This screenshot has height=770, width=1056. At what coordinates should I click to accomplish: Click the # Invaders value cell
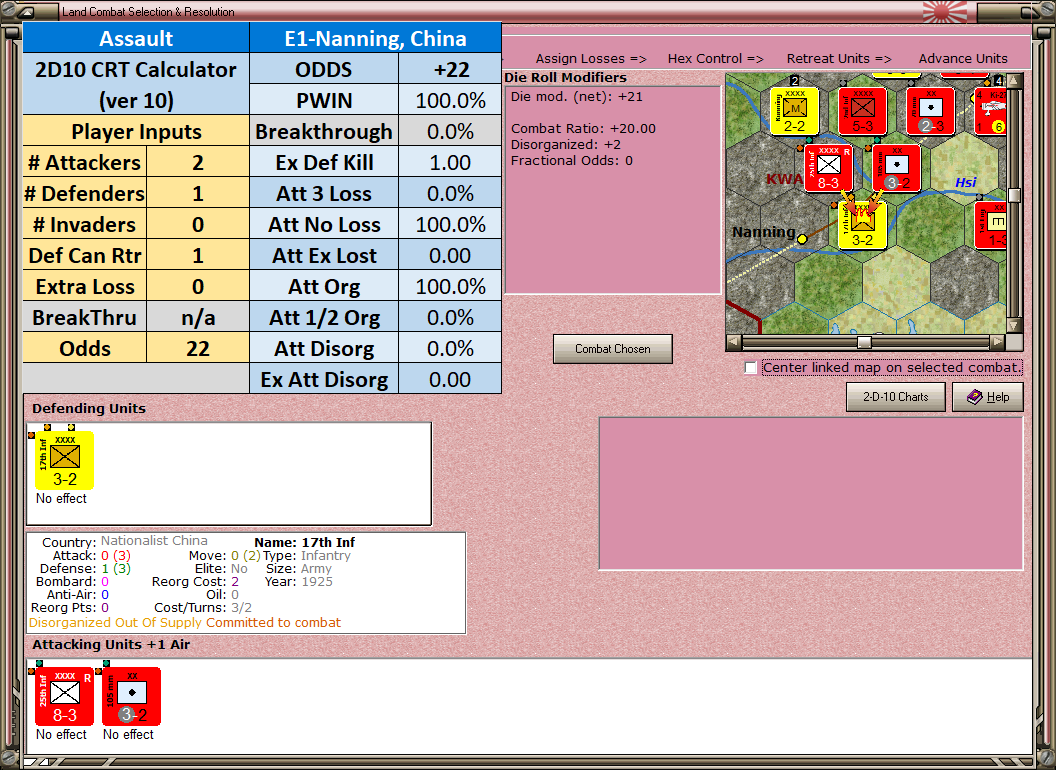point(198,224)
